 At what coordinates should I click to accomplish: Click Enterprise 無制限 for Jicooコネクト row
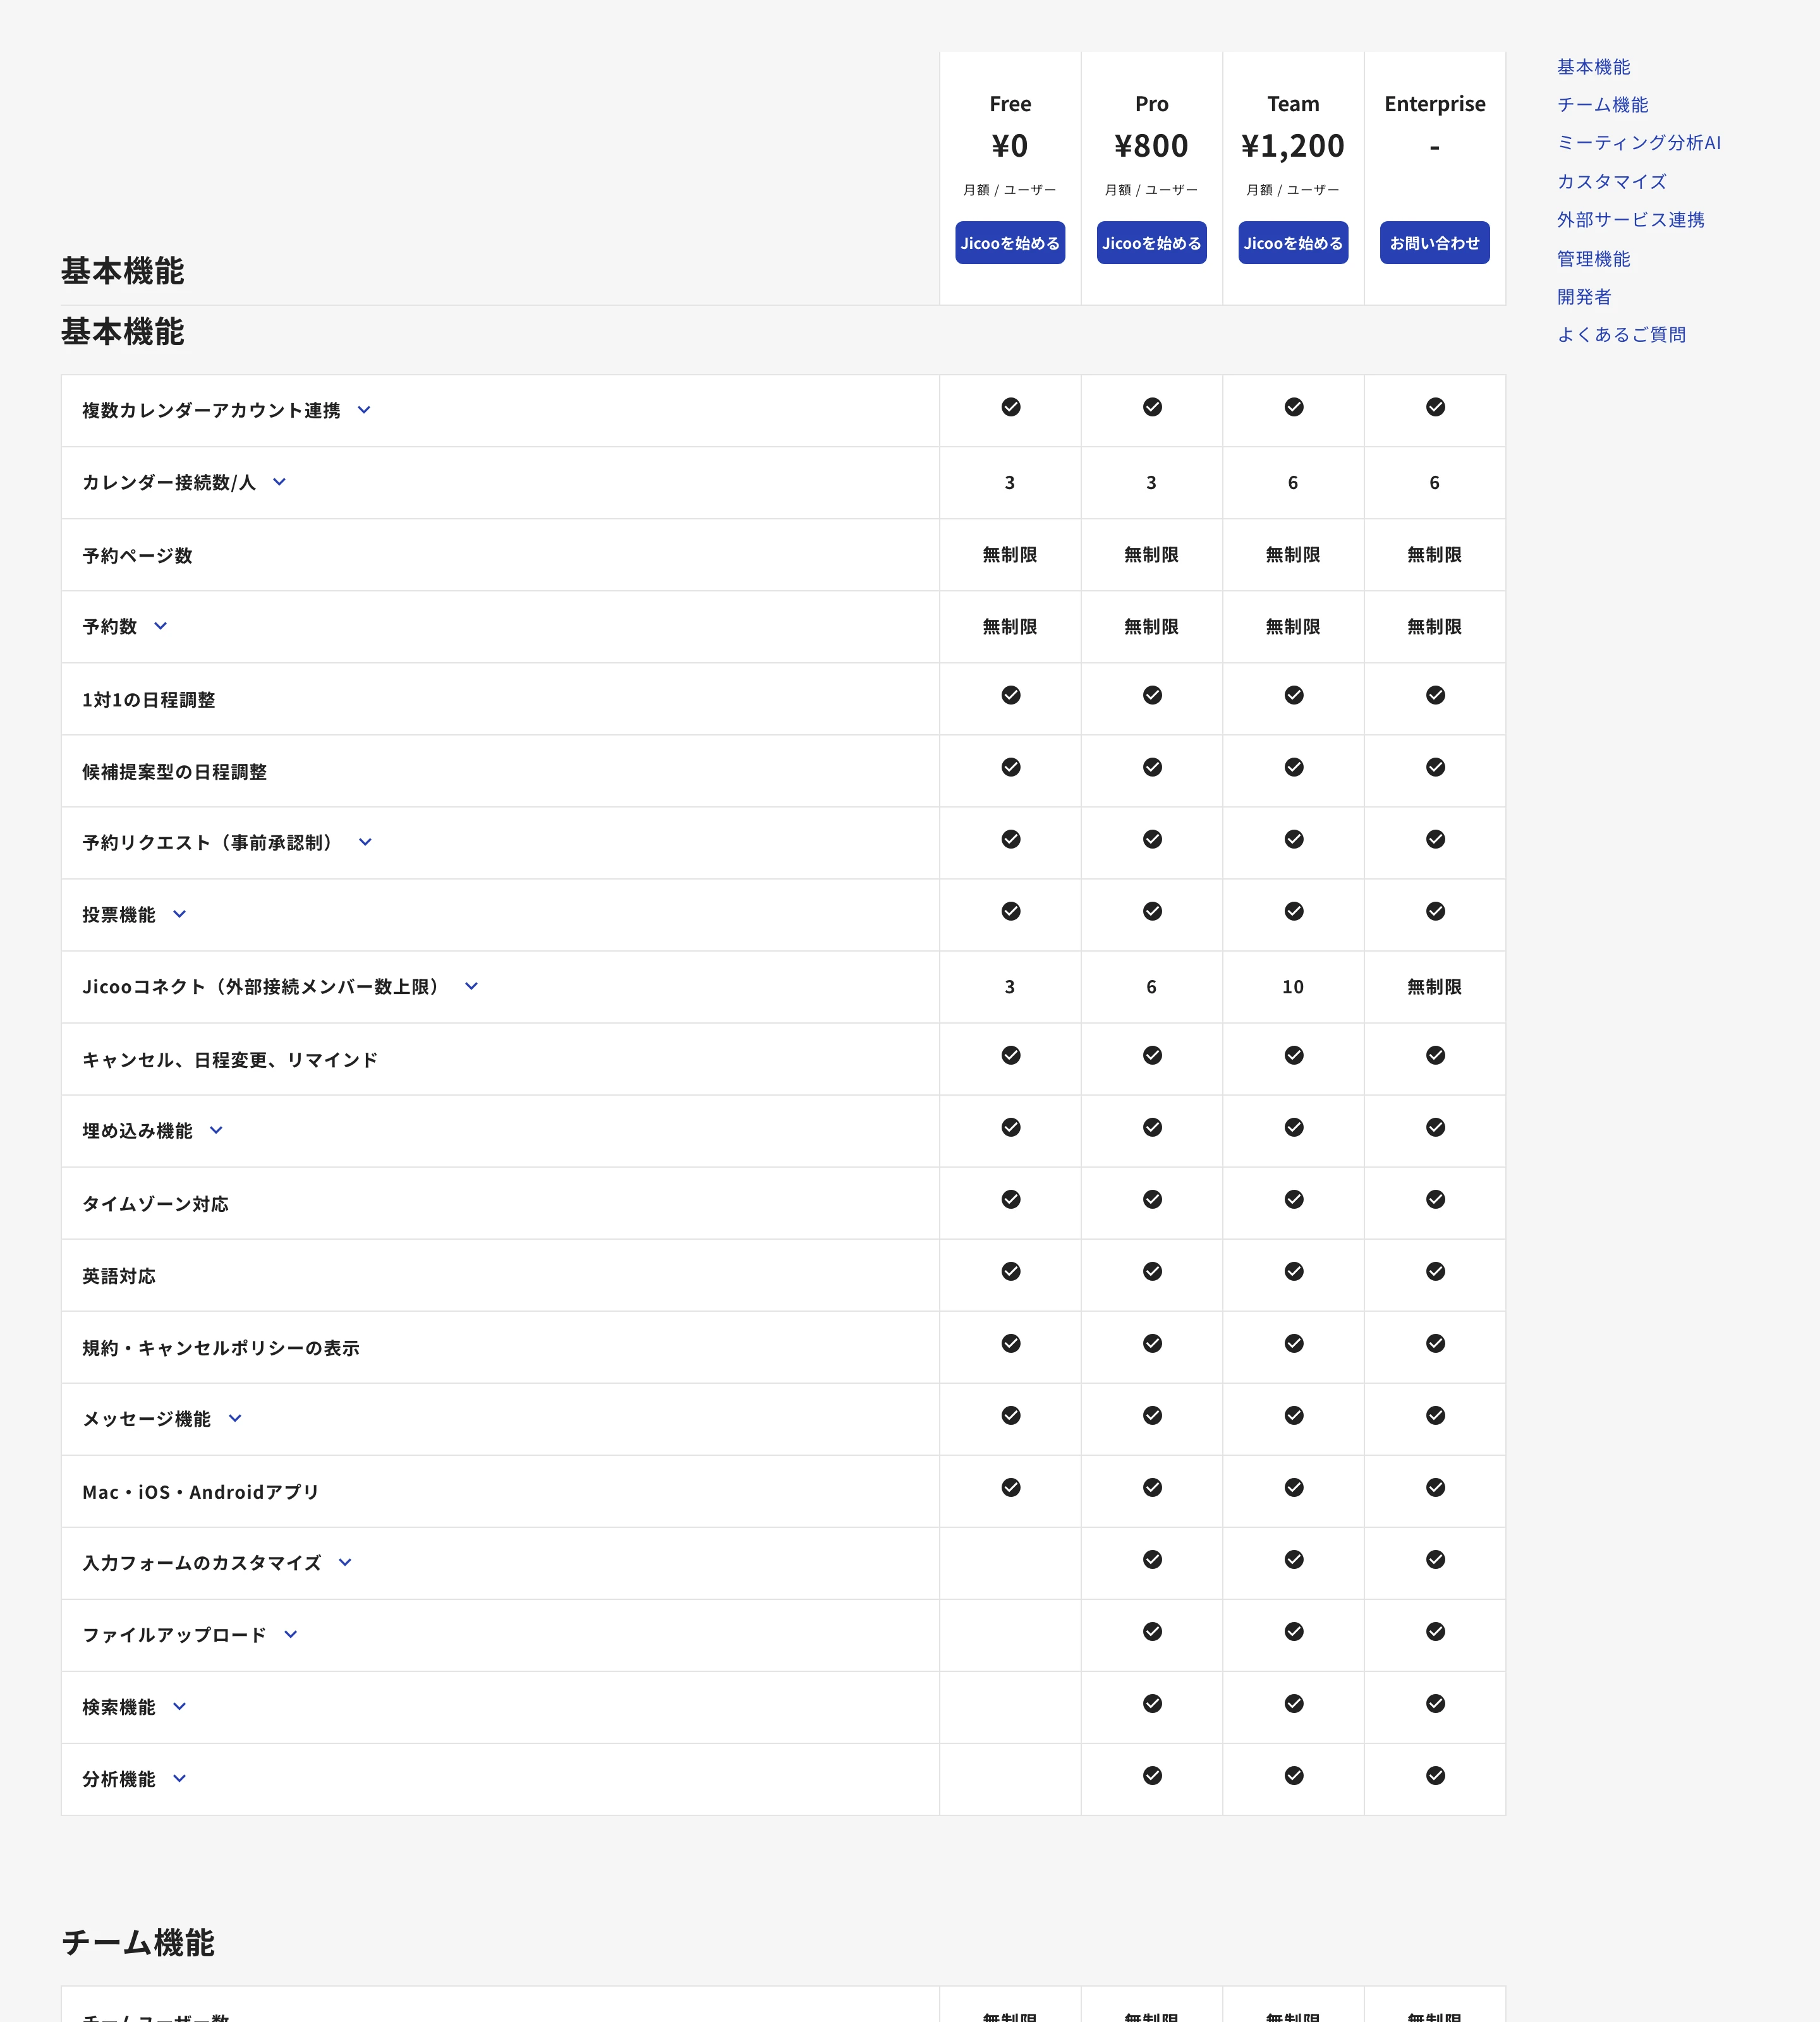(1434, 987)
